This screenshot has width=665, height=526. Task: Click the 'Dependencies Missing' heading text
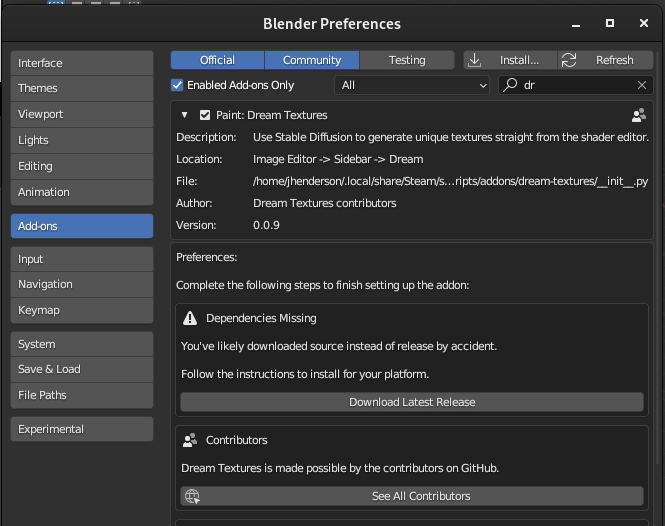tap(261, 318)
